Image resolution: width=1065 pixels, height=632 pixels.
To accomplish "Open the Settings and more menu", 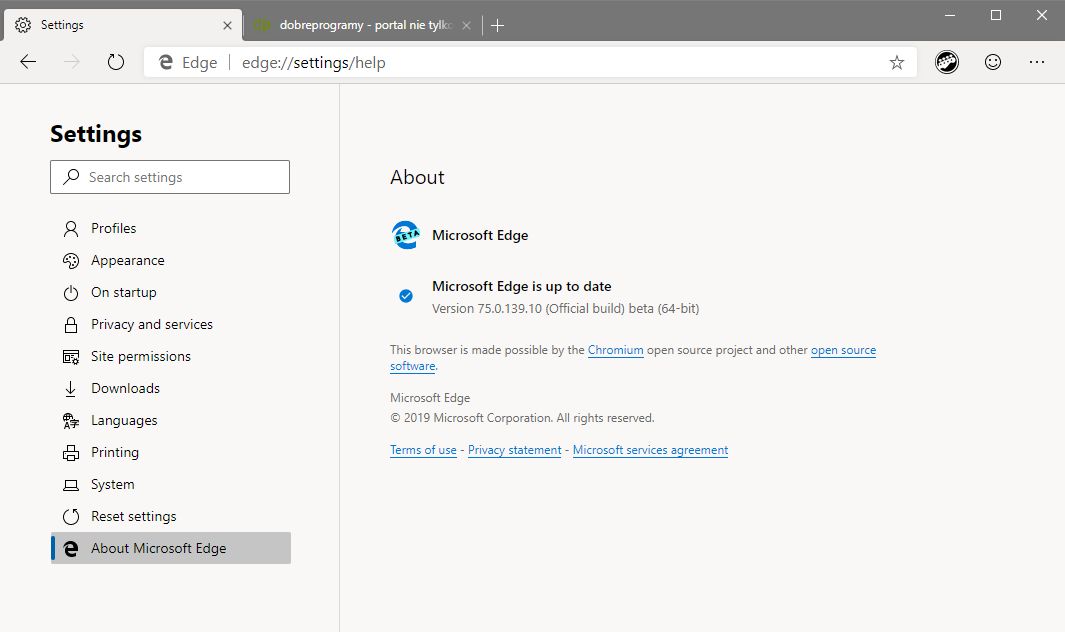I will pos(1037,61).
